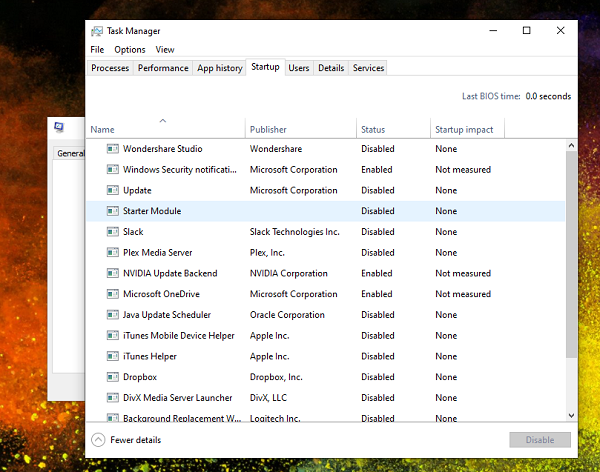Click the Task Manager title bar icon

pos(96,31)
